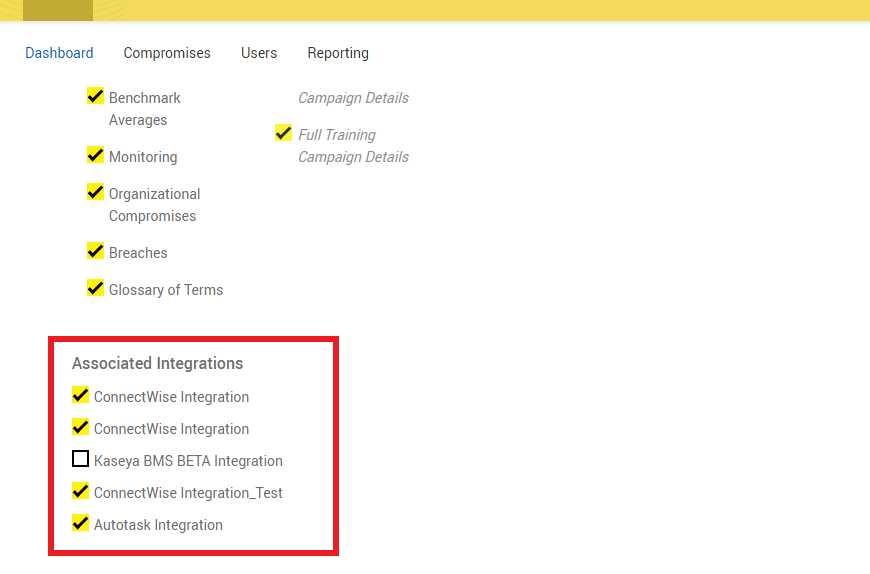
Task: Uncheck the Benchmark Averages checkbox
Action: [x=96, y=97]
